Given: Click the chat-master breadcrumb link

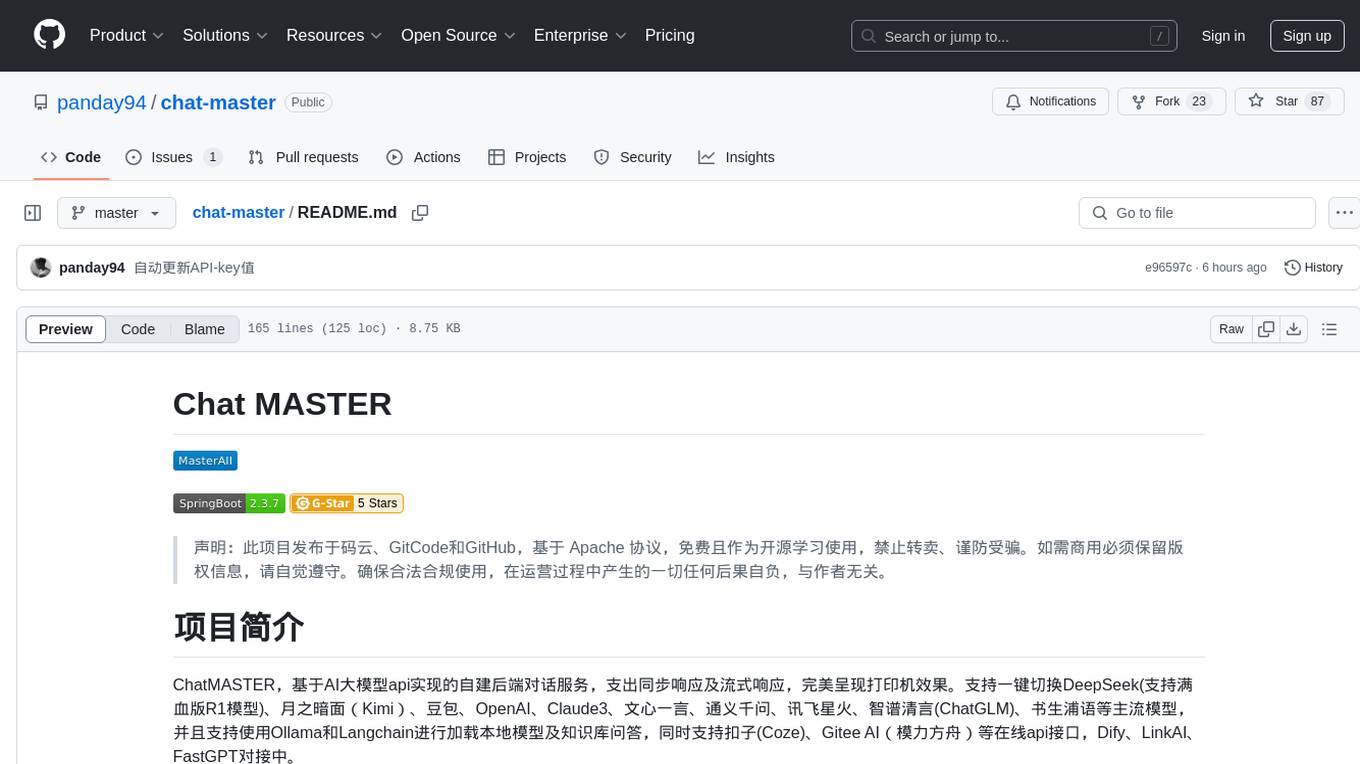Looking at the screenshot, I should click(238, 212).
